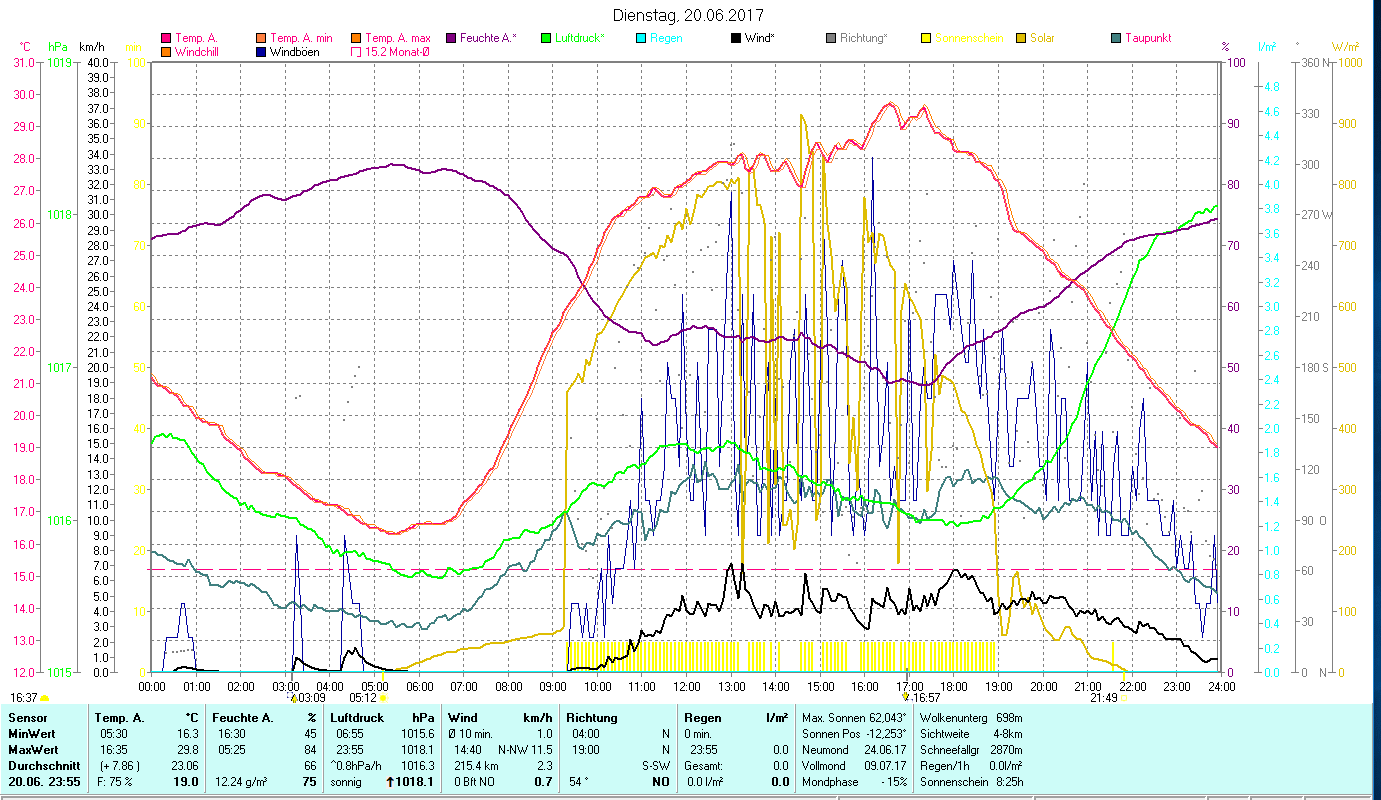
Task: Click the pressure trend arrow beside 1018.1
Action: pyautogui.click(x=390, y=782)
